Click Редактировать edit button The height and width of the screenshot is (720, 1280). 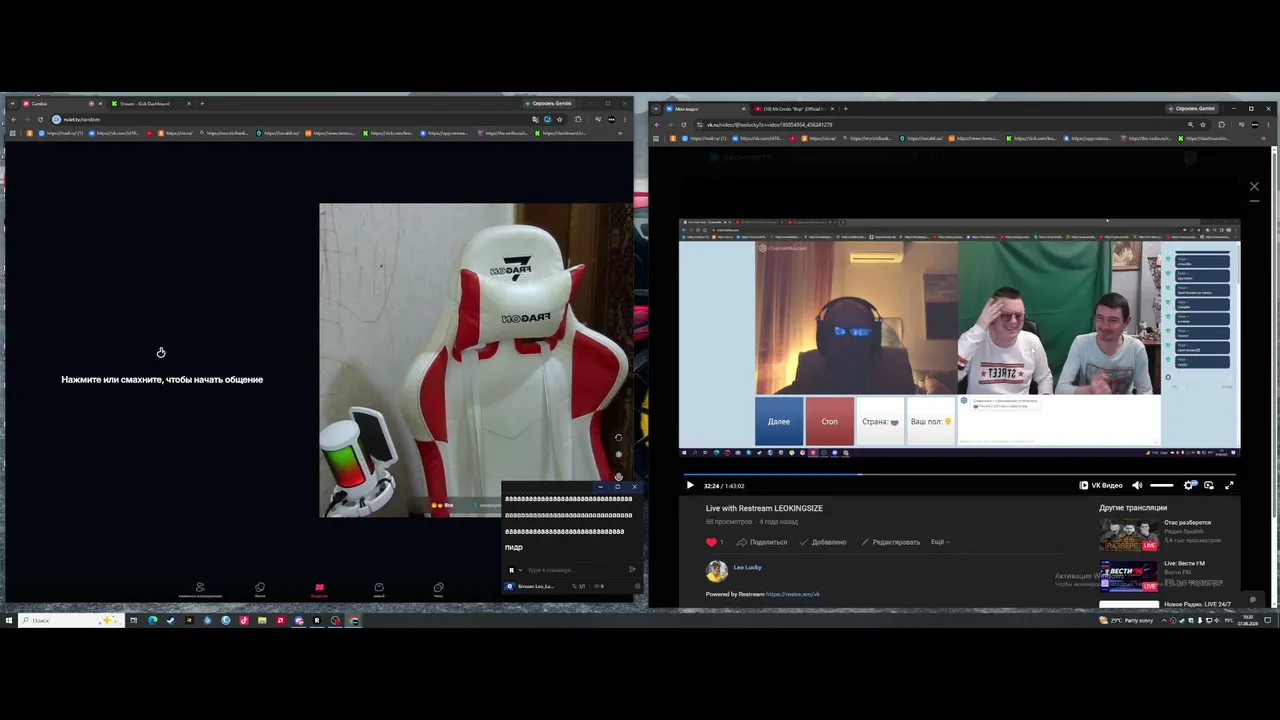[x=890, y=542]
